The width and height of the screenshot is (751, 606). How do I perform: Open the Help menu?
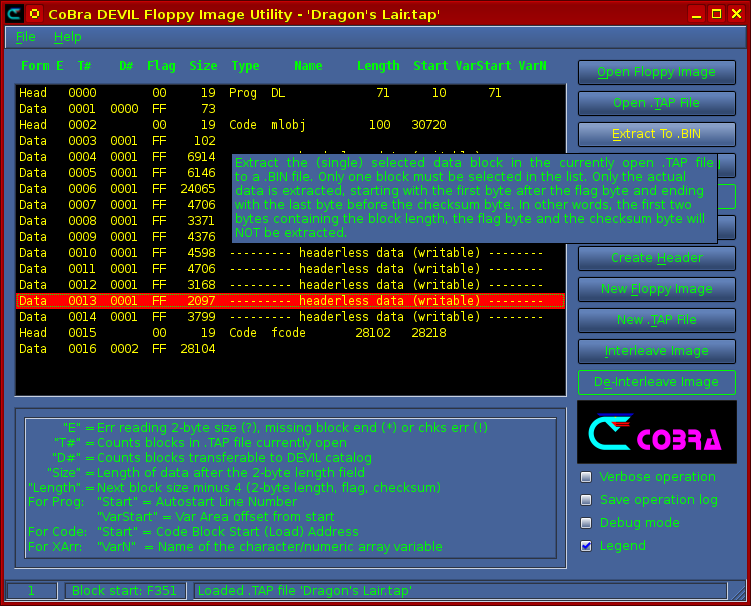(x=68, y=37)
